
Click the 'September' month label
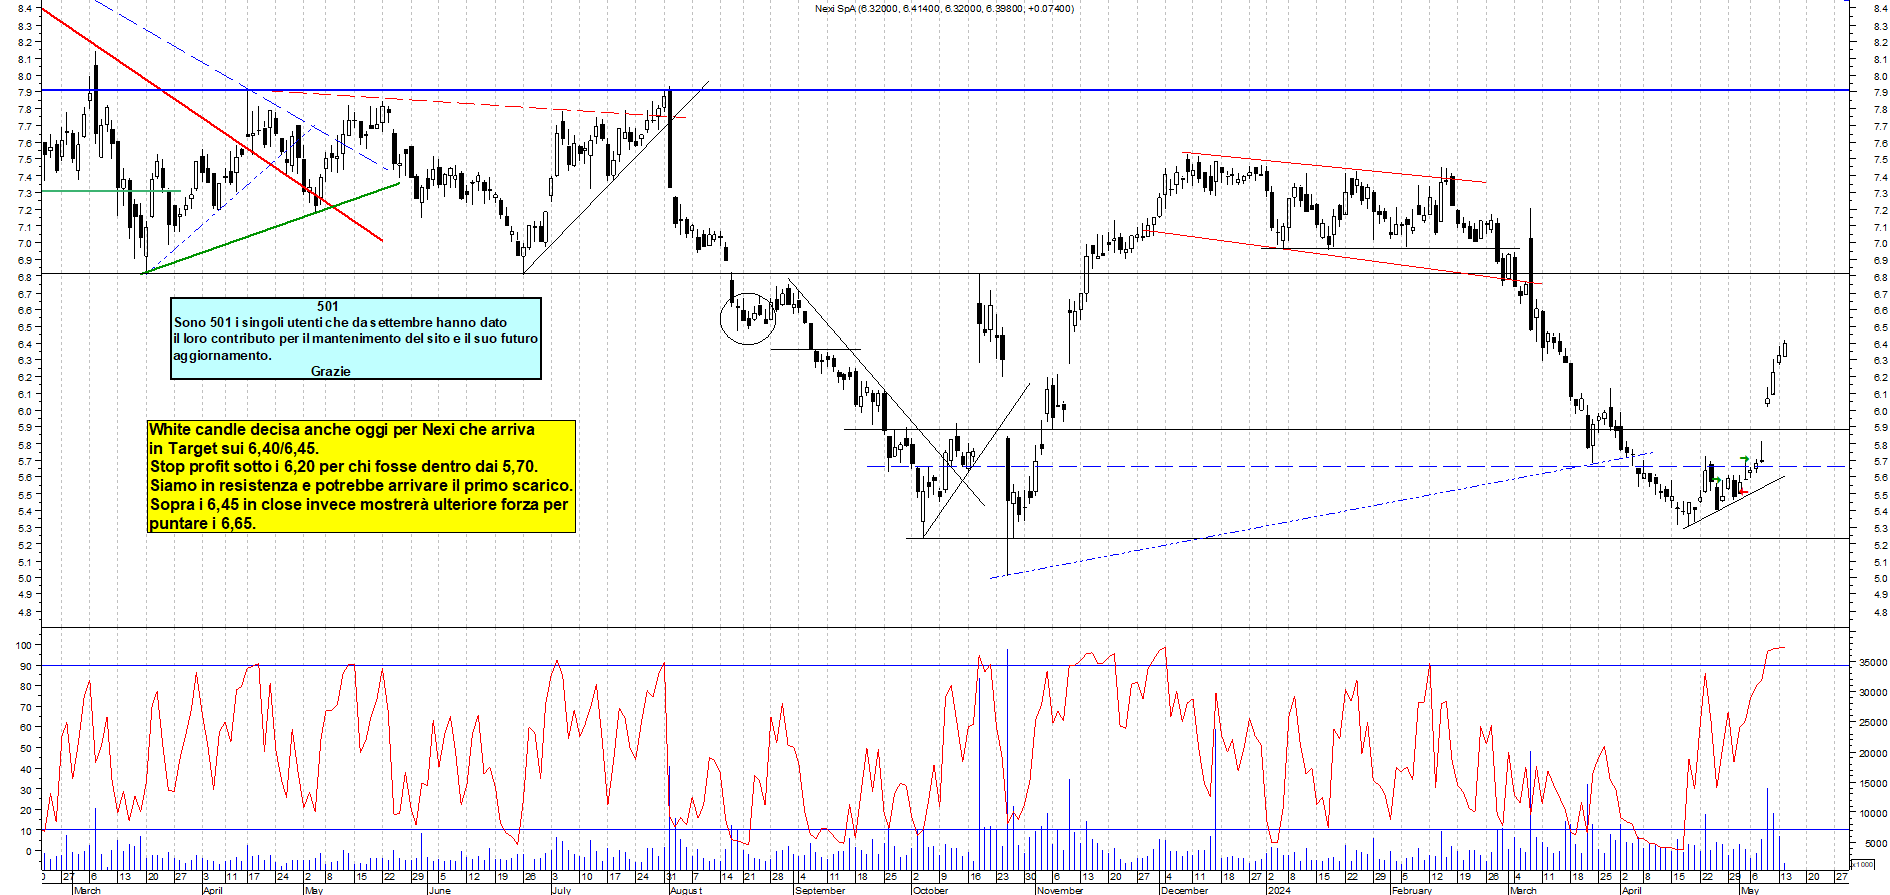click(820, 890)
